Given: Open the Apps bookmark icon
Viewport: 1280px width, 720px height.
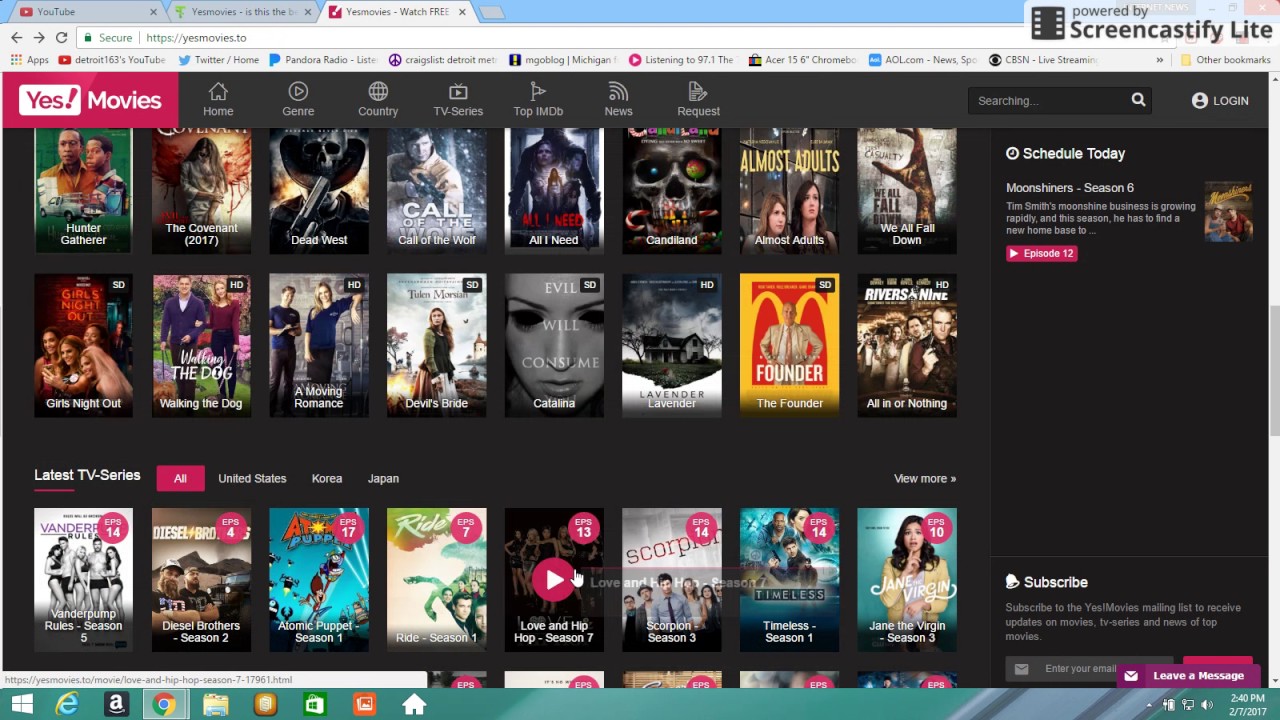Looking at the screenshot, I should tap(29, 60).
